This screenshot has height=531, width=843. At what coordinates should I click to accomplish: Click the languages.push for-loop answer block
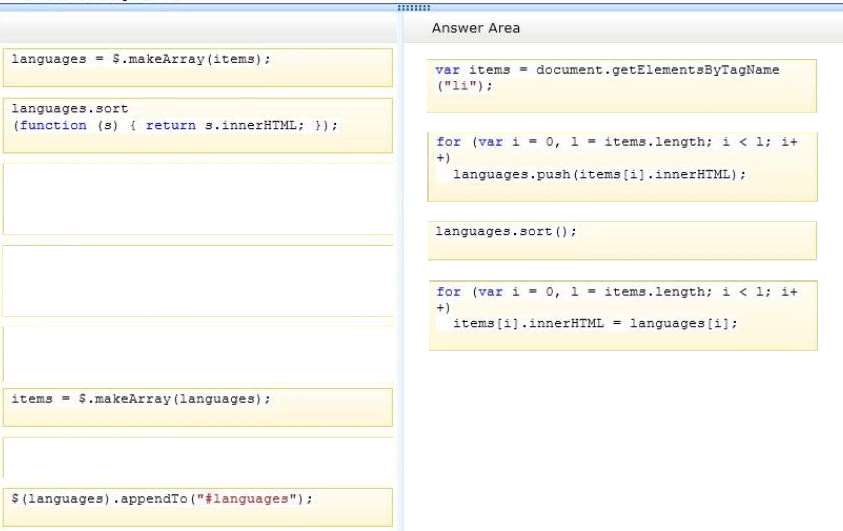(623, 167)
